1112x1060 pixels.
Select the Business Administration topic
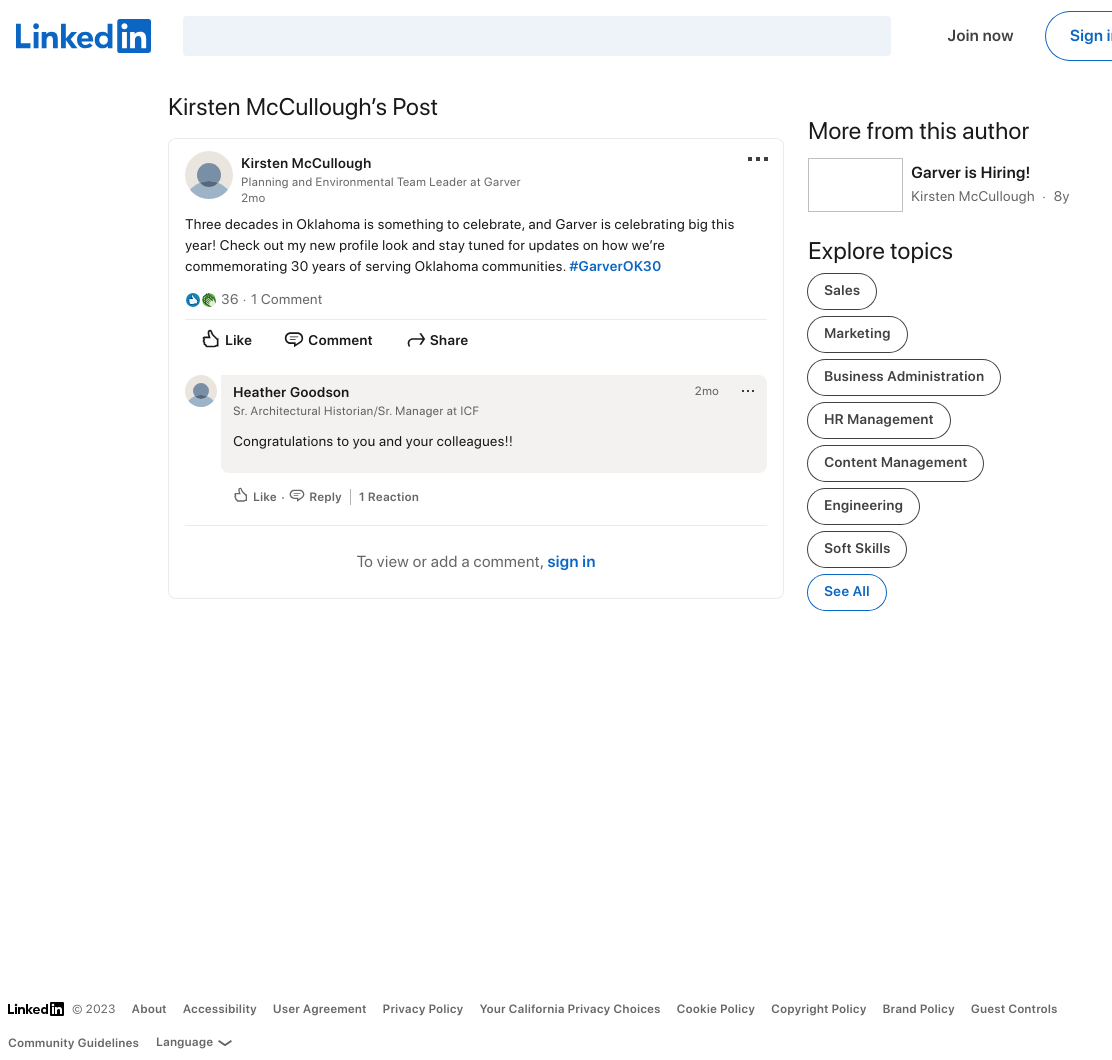(904, 376)
